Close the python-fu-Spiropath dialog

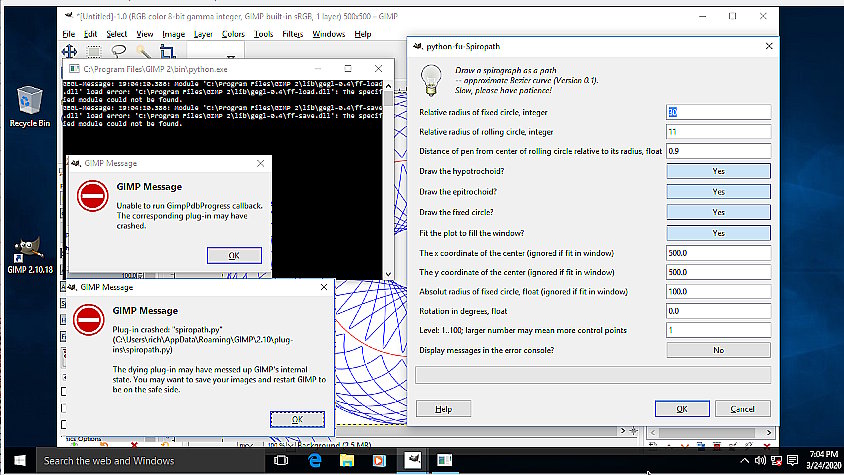tap(769, 46)
